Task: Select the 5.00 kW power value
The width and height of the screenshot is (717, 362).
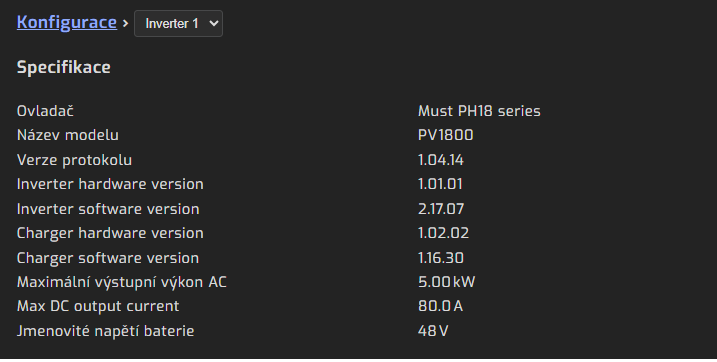Action: [447, 282]
